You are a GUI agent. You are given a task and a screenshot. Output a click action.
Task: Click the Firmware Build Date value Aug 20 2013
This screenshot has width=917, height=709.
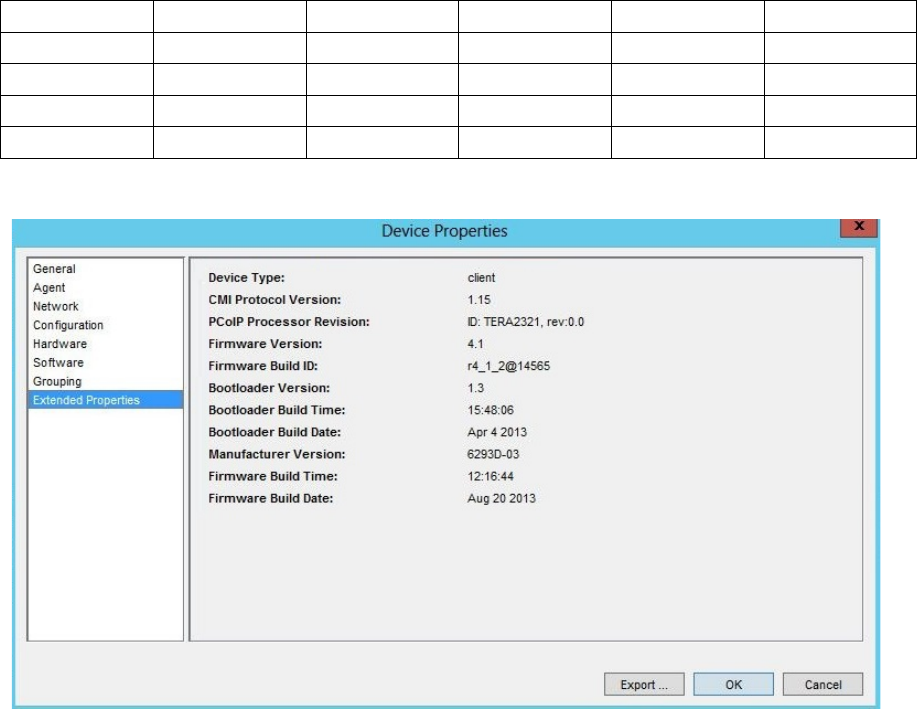tap(494, 498)
